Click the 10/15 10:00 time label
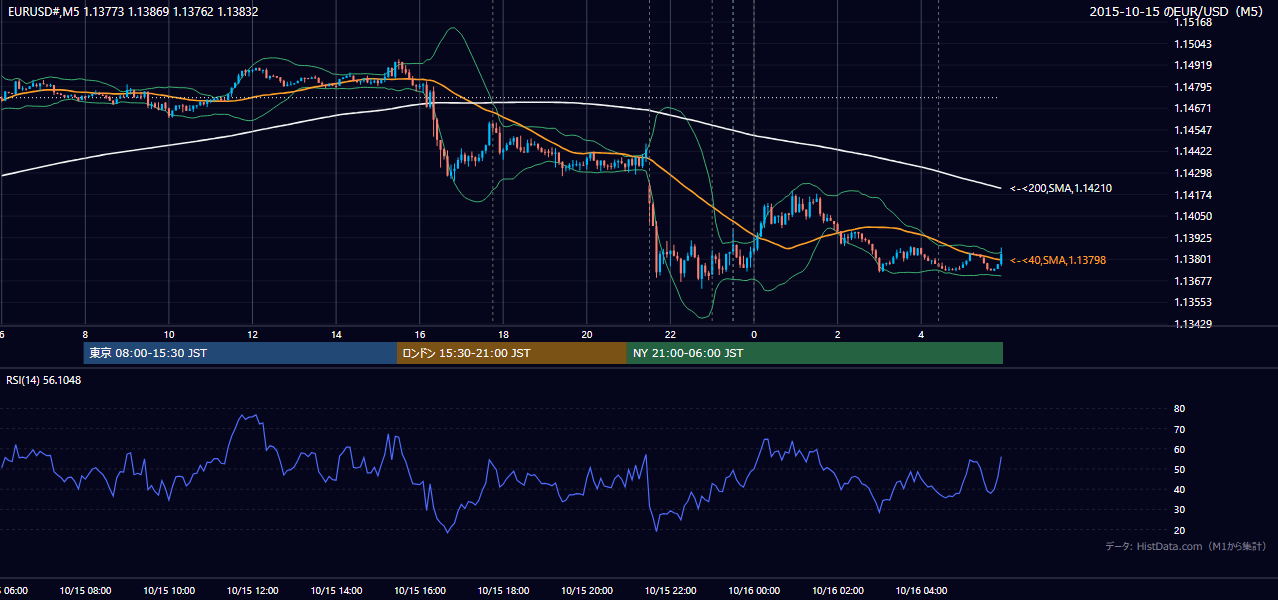 point(168,591)
